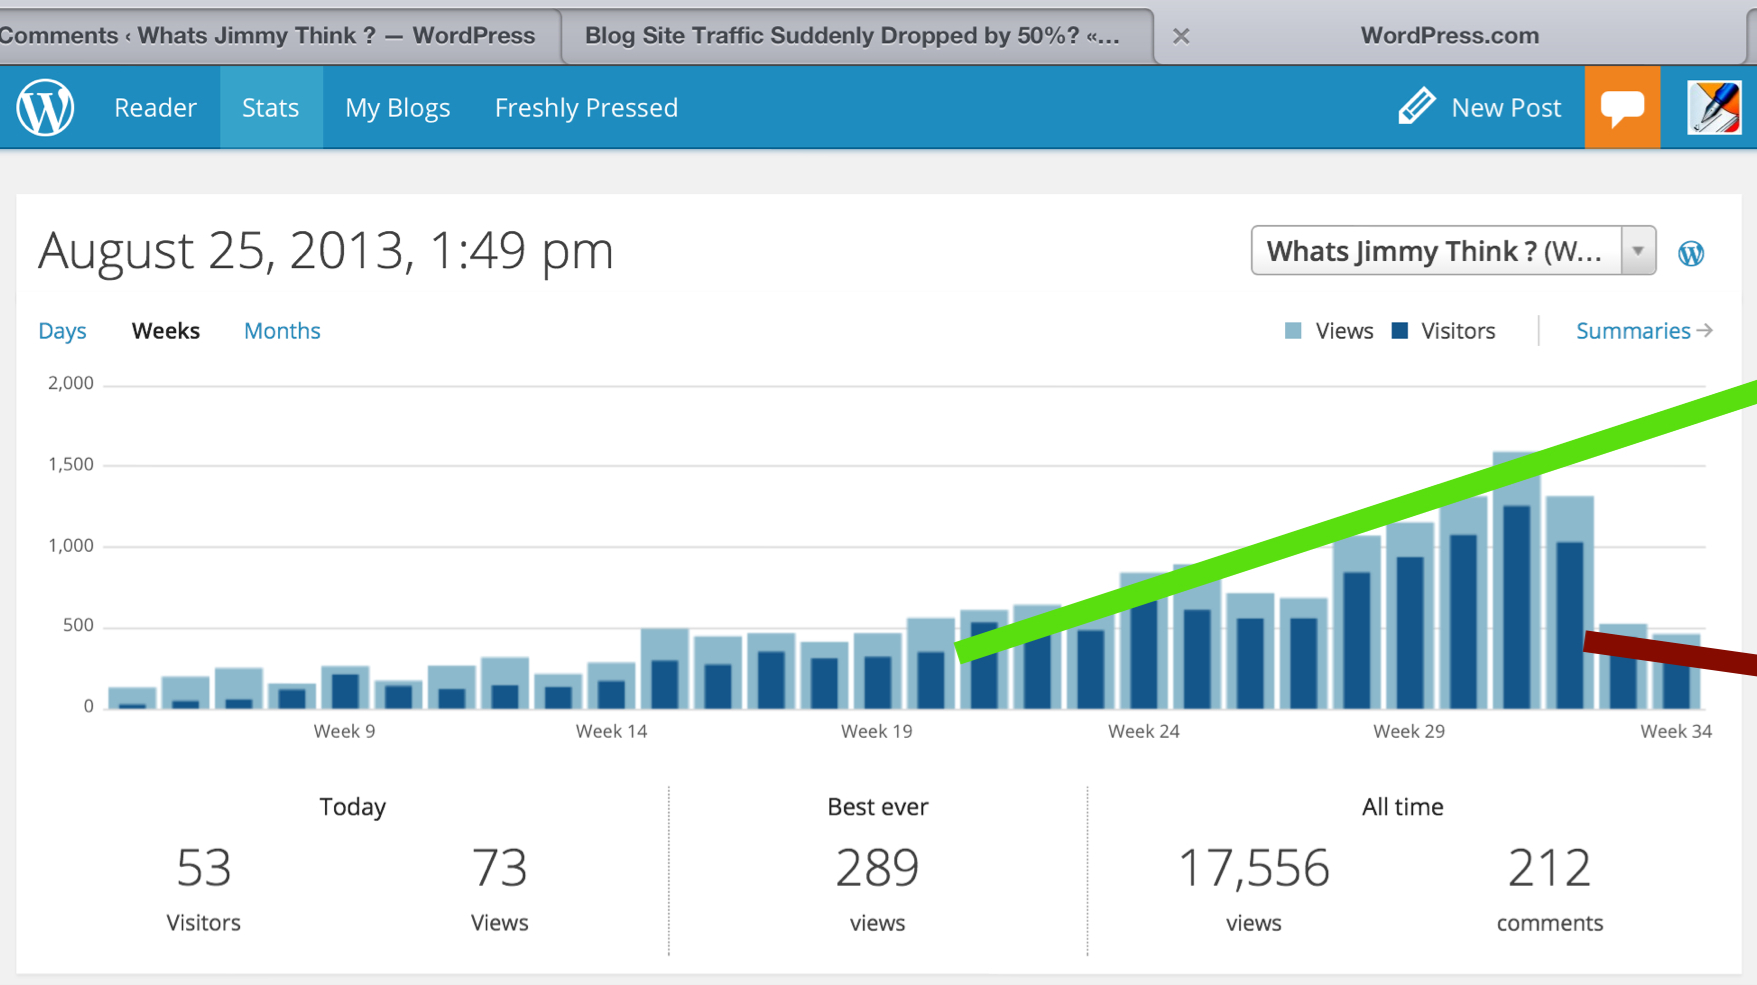
Task: Switch chart to Days view
Action: click(62, 331)
